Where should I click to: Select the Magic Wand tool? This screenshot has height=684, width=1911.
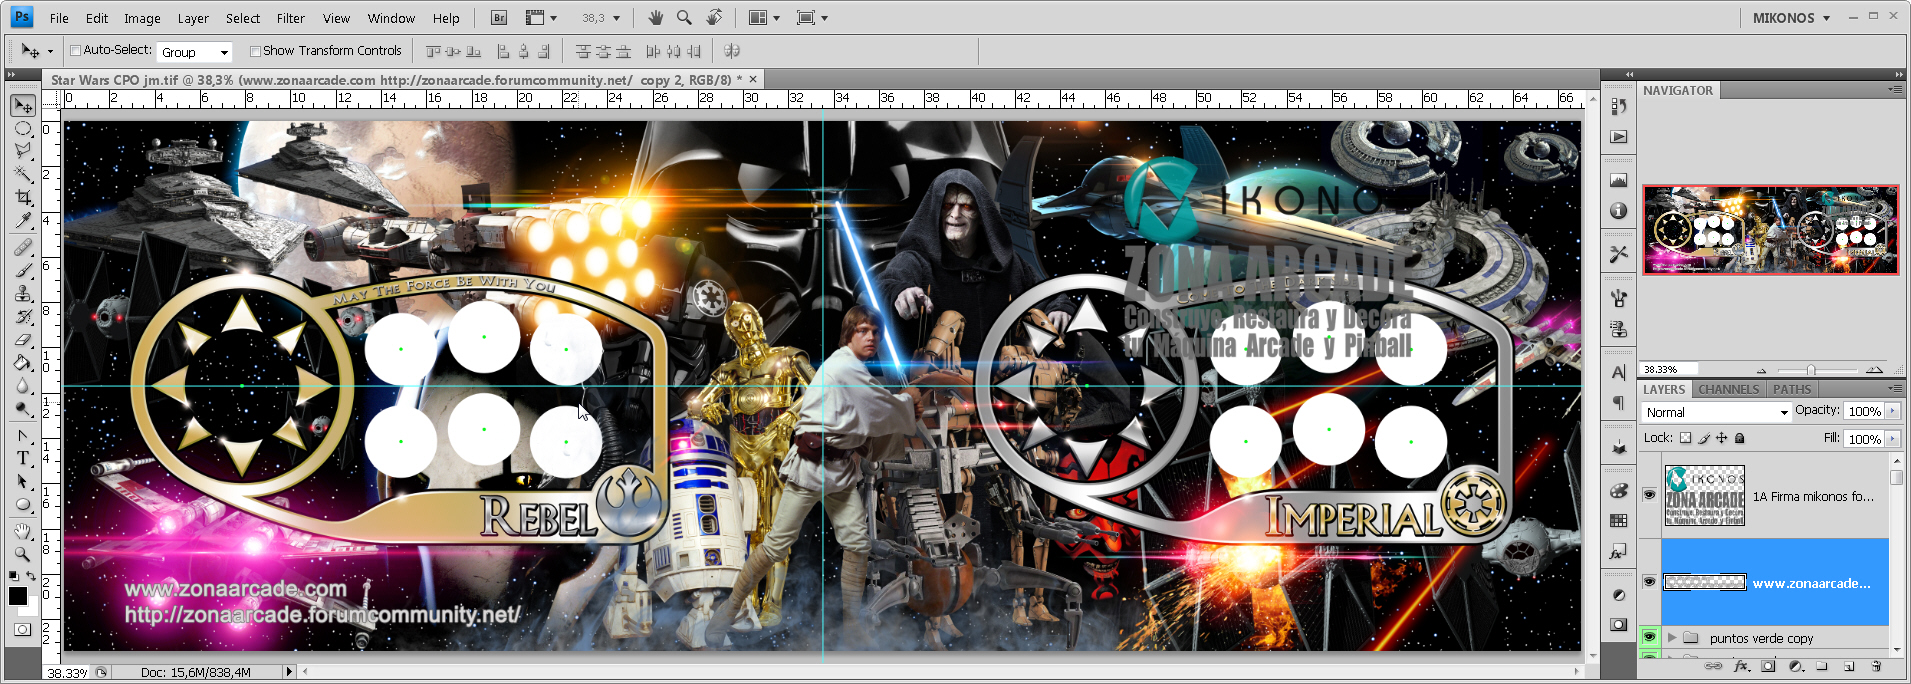[23, 174]
